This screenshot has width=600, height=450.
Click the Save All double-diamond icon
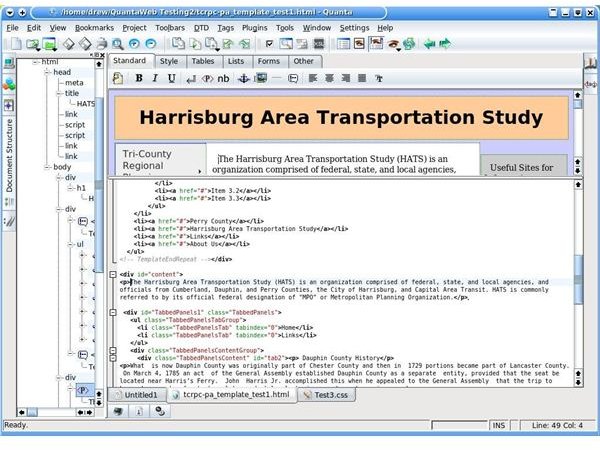[85, 44]
